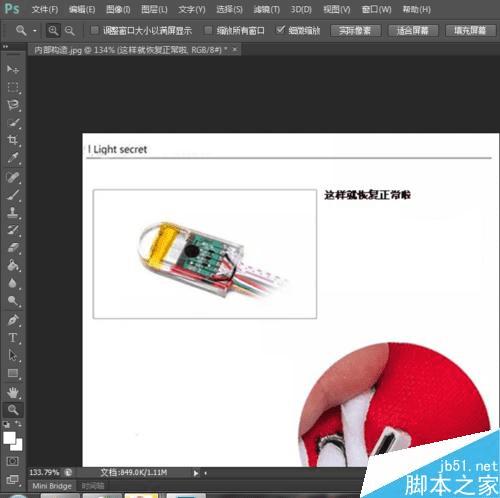This screenshot has height=498, width=500.
Task: Open the 时间轴 panel tab
Action: [93, 486]
